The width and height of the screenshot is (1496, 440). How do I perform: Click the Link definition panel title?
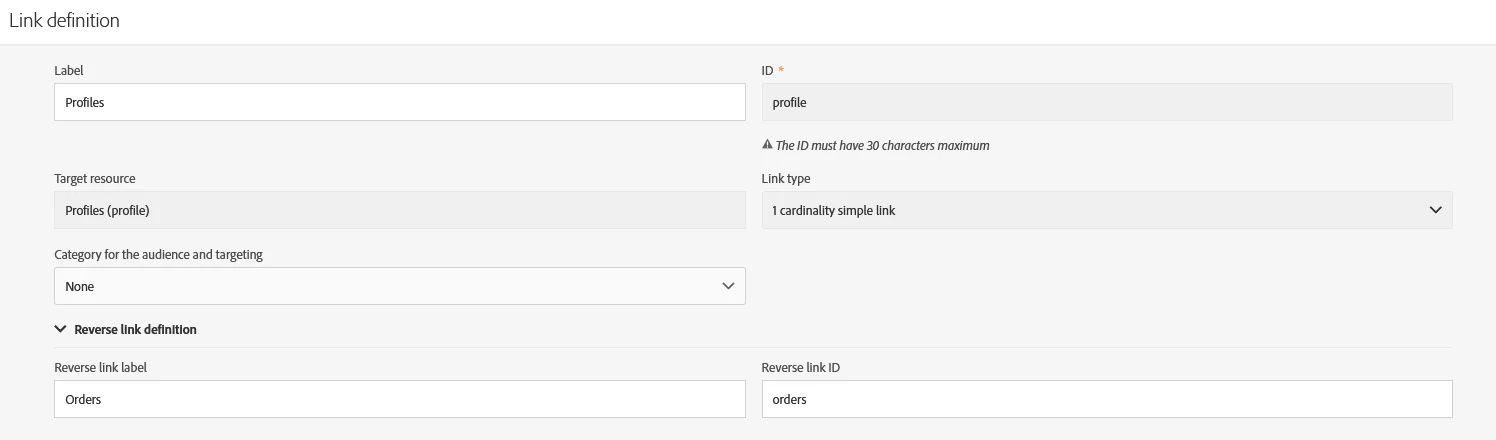click(x=64, y=20)
